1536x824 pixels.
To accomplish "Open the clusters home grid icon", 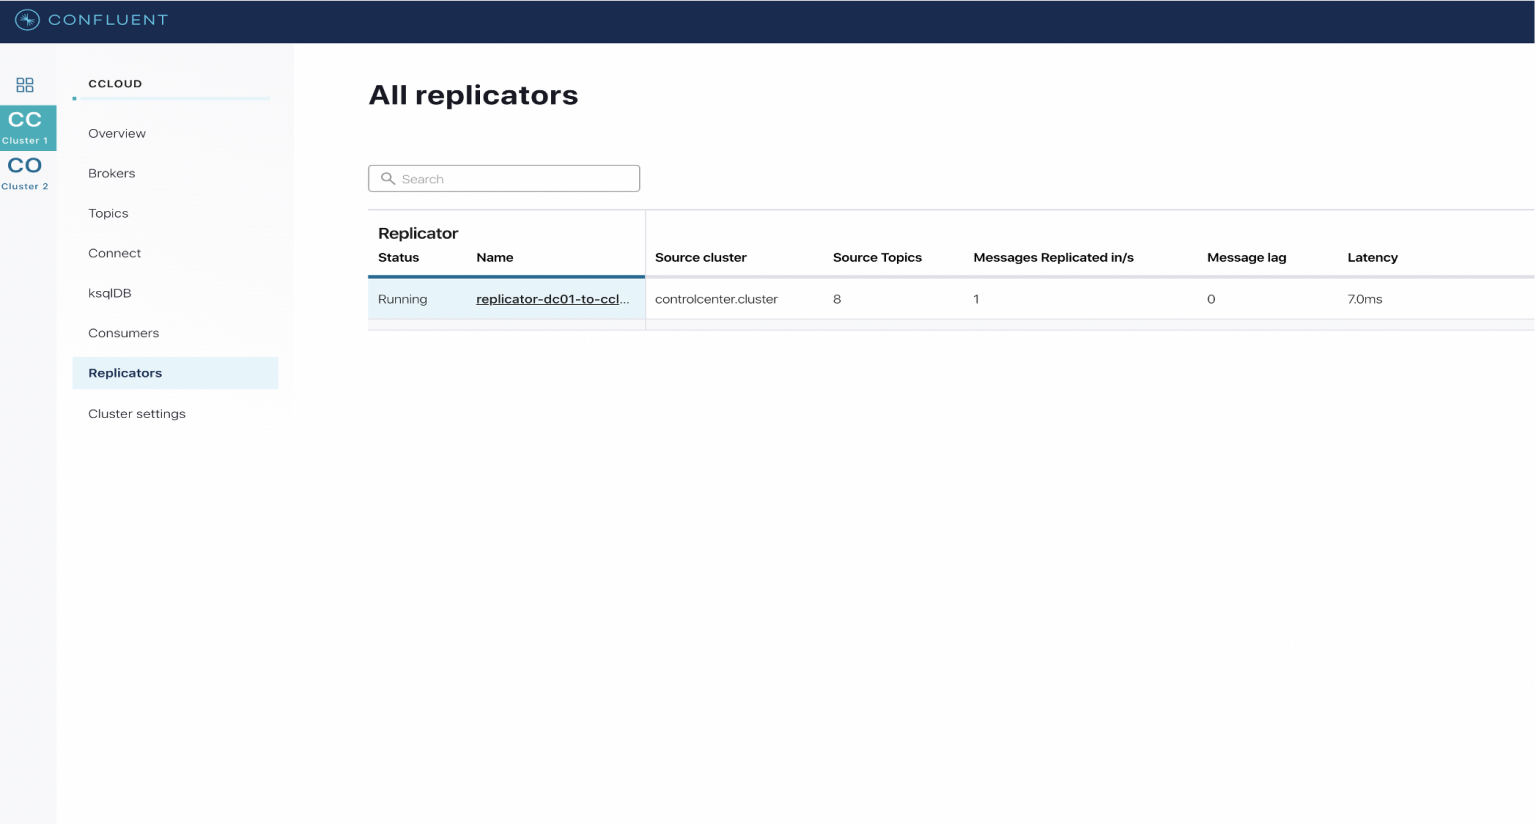I will [x=24, y=85].
